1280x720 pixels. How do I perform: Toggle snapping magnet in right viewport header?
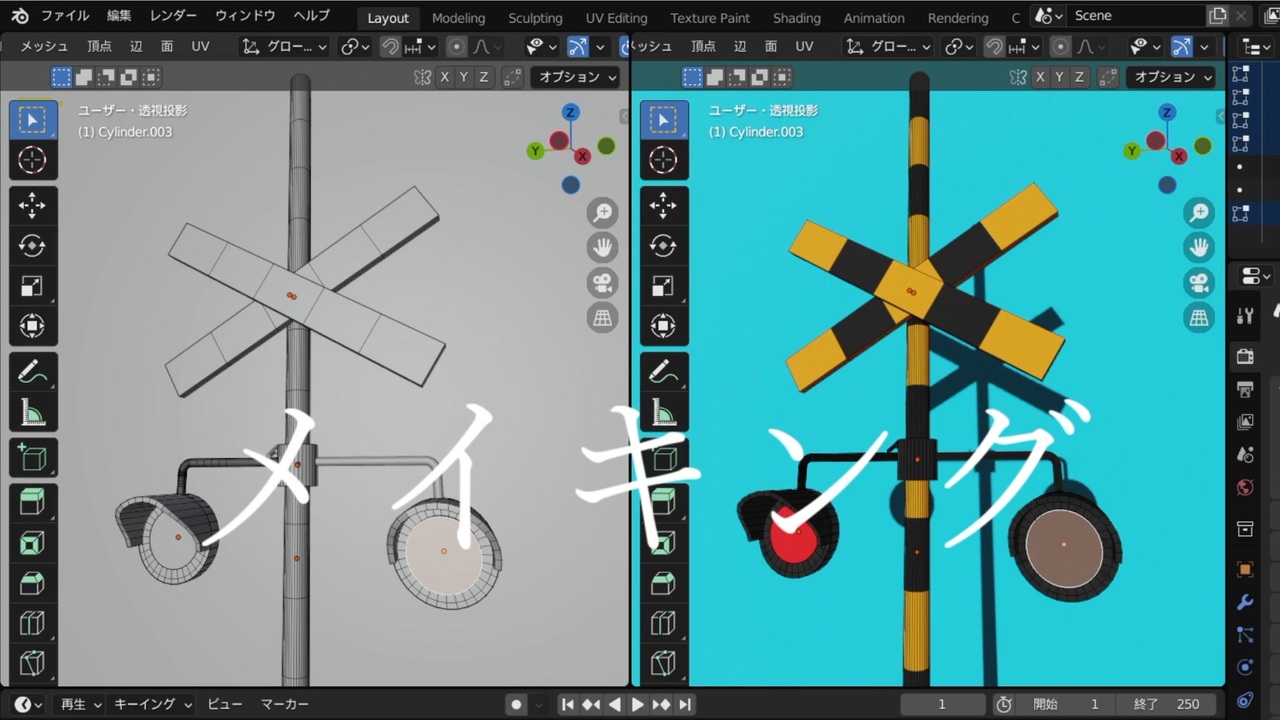tap(994, 47)
